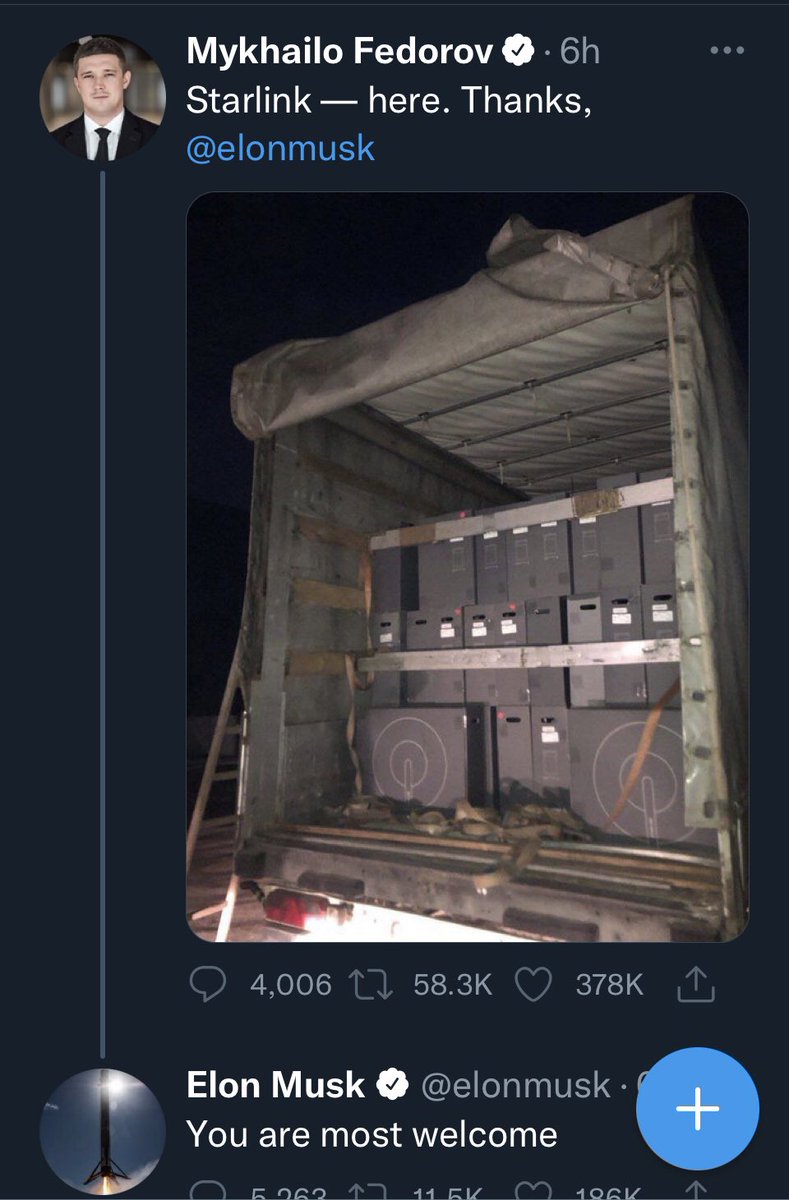The width and height of the screenshot is (789, 1200).
Task: Open the 6h timestamp of Fedorov's tweet
Action: pos(580,53)
